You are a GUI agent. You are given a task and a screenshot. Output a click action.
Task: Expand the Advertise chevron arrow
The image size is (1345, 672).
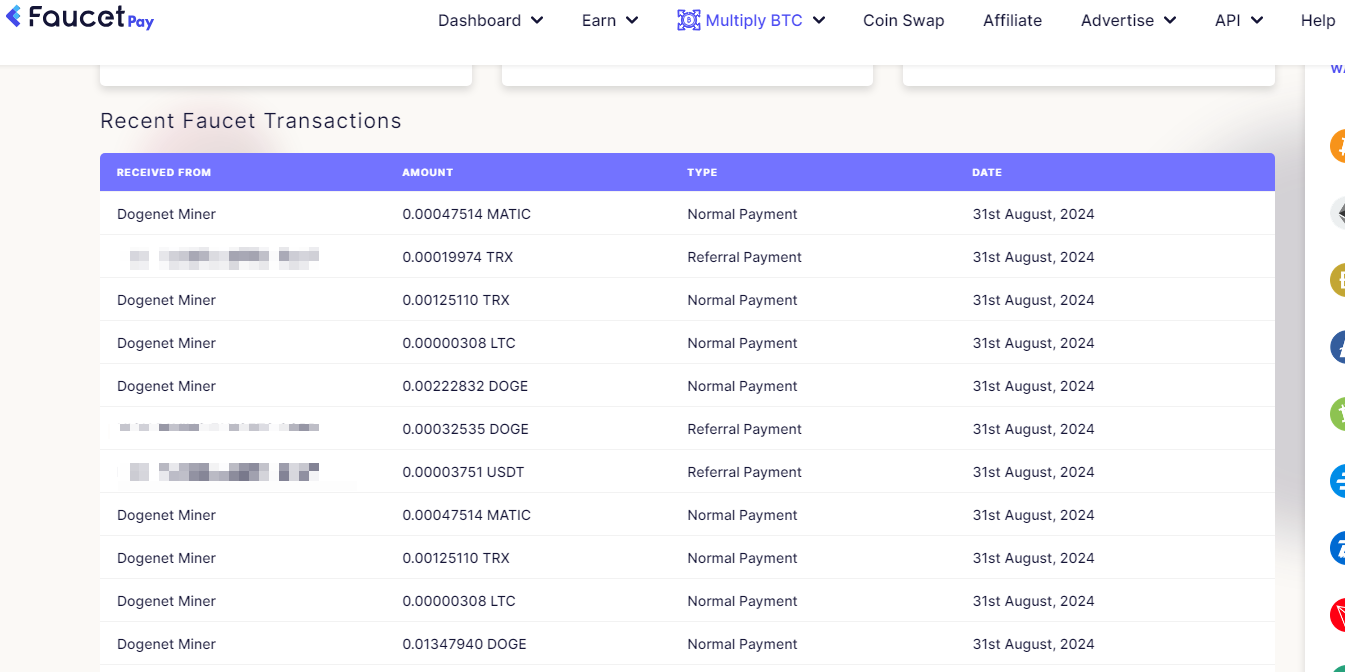[1170, 20]
